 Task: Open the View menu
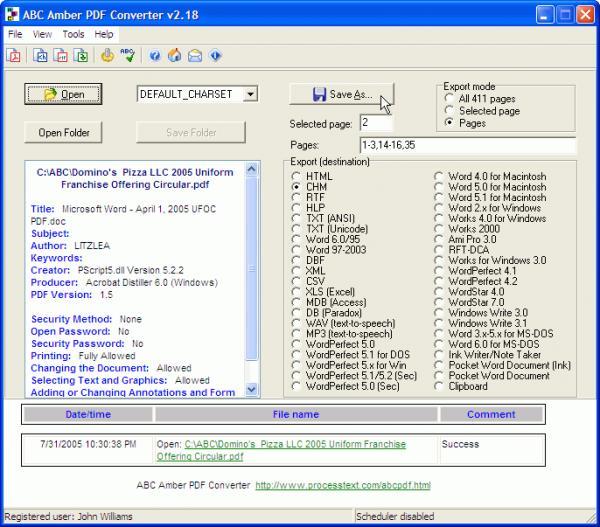42,34
